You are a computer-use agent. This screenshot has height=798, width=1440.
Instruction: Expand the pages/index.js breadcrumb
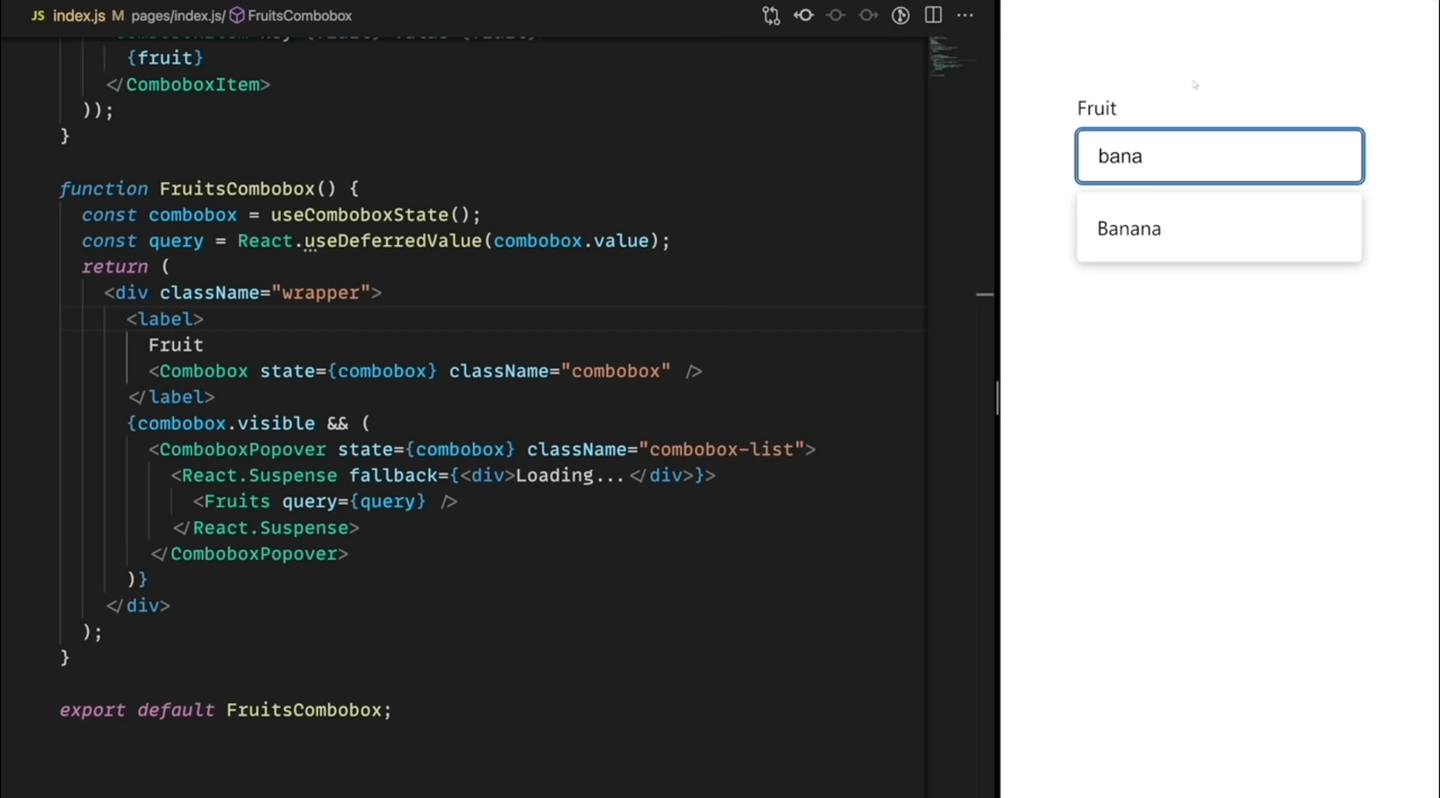click(x=177, y=15)
